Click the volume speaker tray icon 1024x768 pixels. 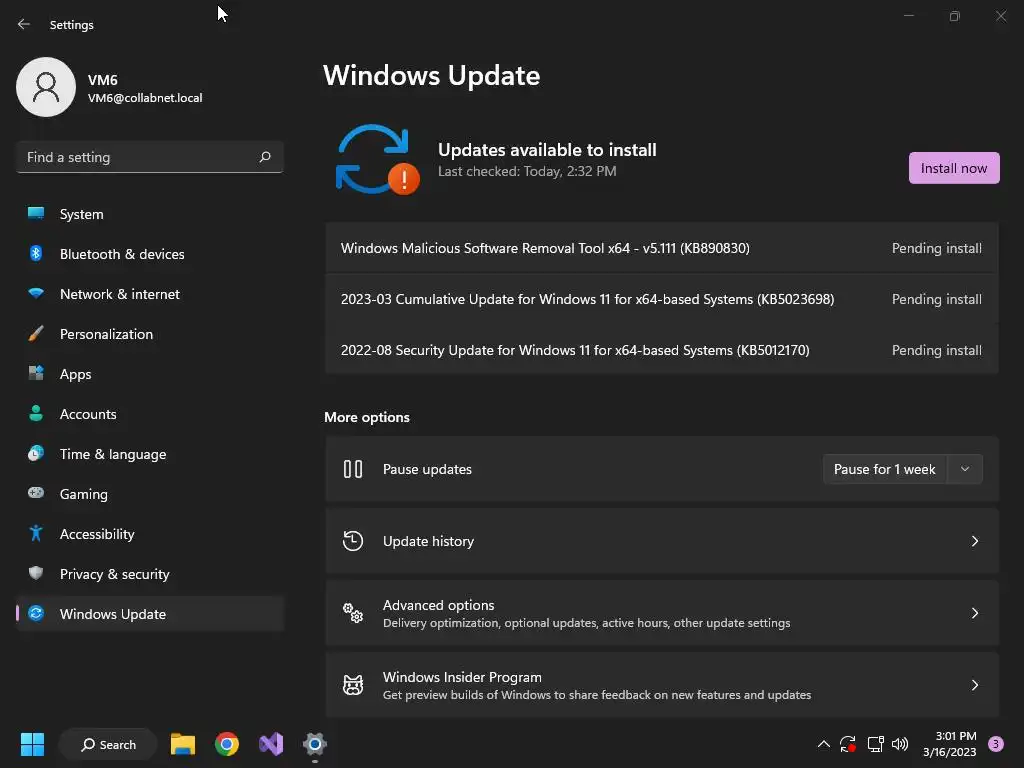point(900,744)
